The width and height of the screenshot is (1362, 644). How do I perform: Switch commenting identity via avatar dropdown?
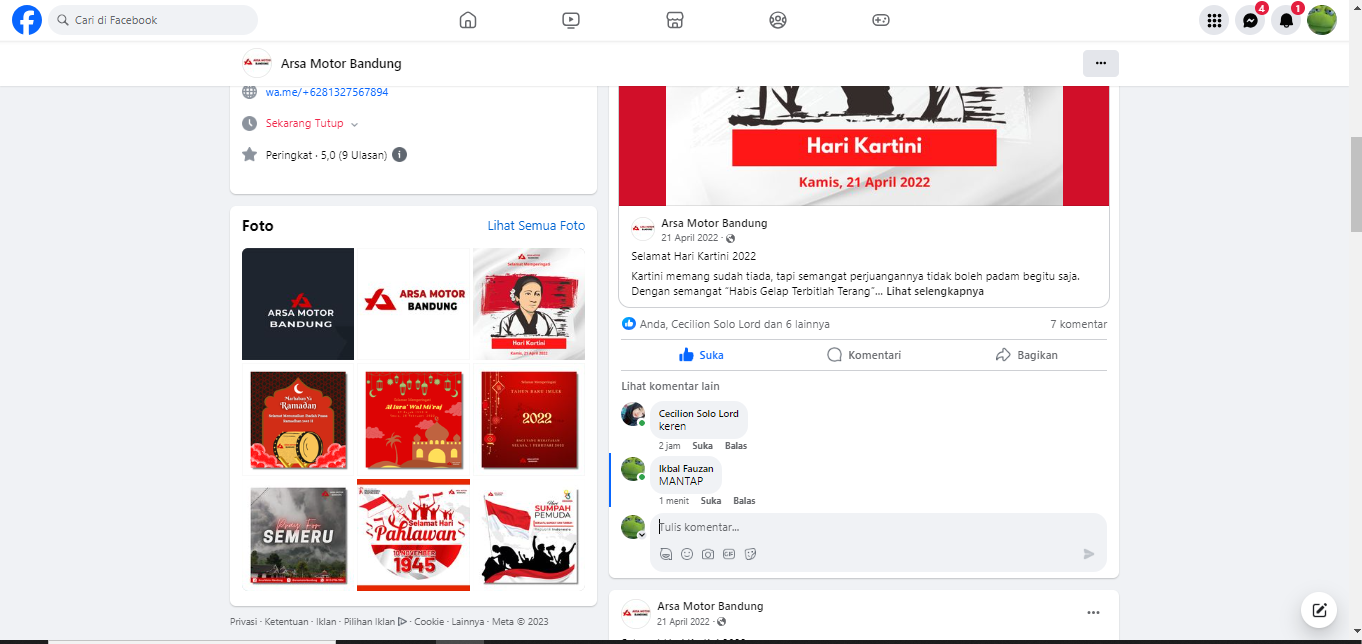(x=633, y=527)
